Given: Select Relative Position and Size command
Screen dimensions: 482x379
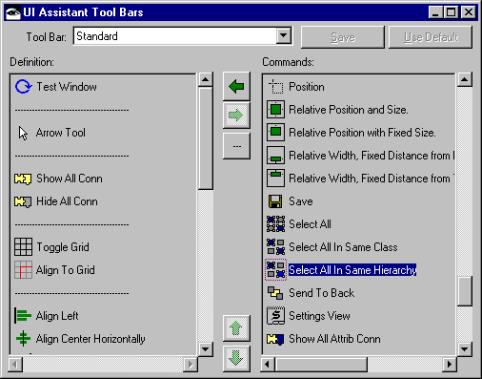Looking at the screenshot, I should tap(348, 110).
